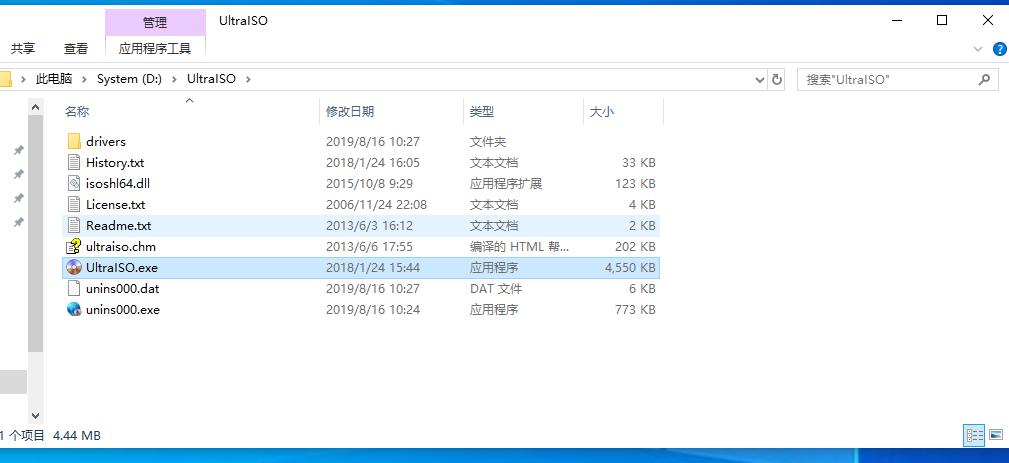Click the 编译的 HTML type cell

point(519,246)
